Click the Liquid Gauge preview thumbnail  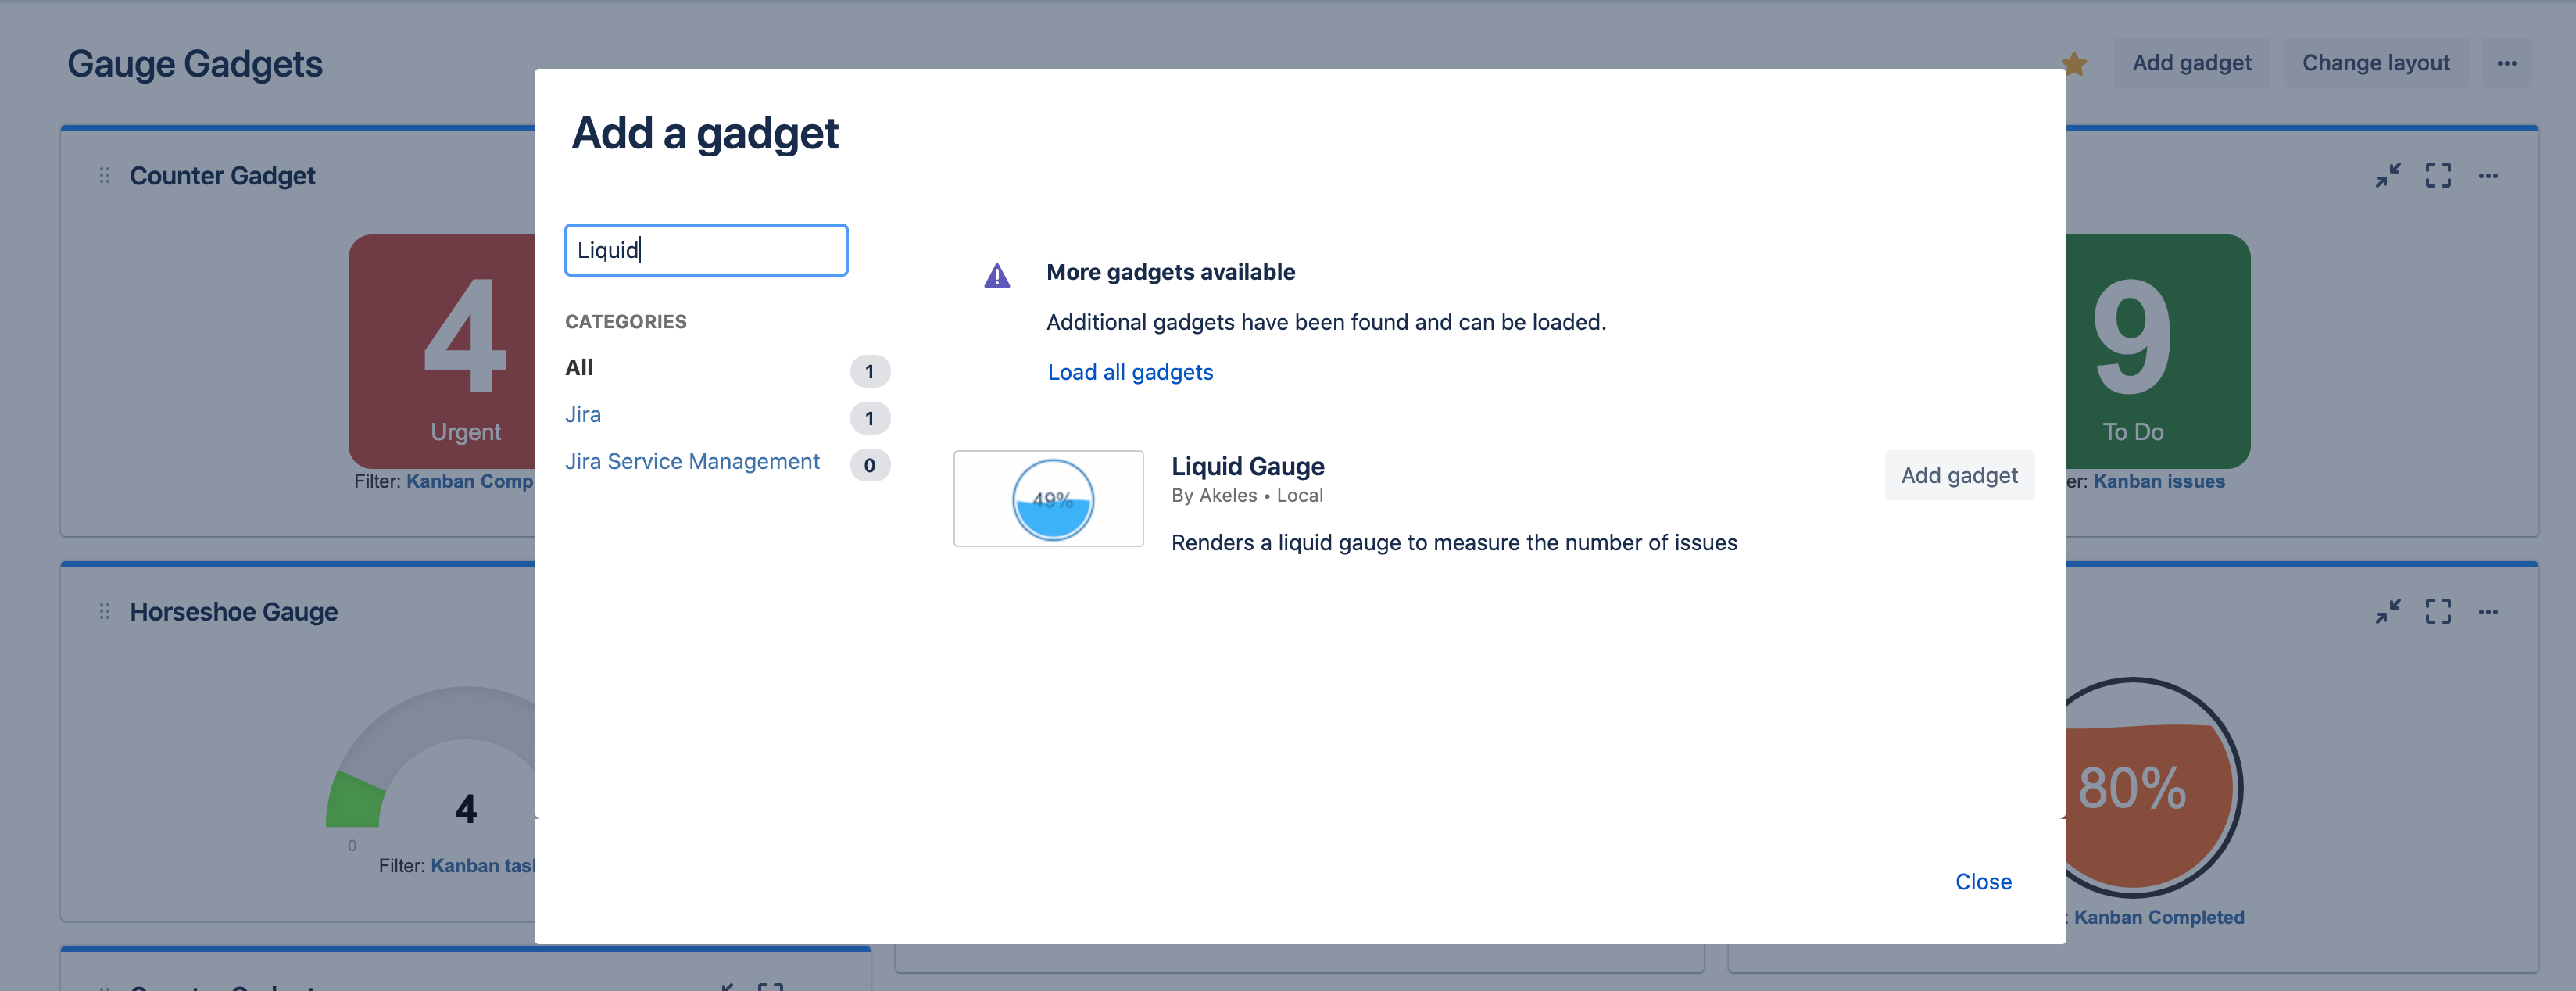coord(1048,498)
